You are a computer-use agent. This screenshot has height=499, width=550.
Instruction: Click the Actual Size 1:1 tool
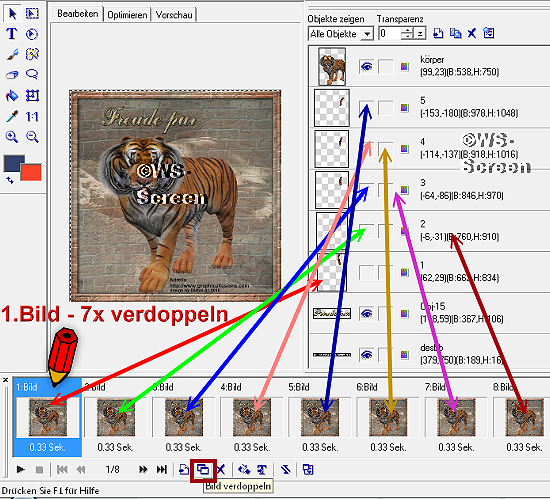pyautogui.click(x=32, y=116)
